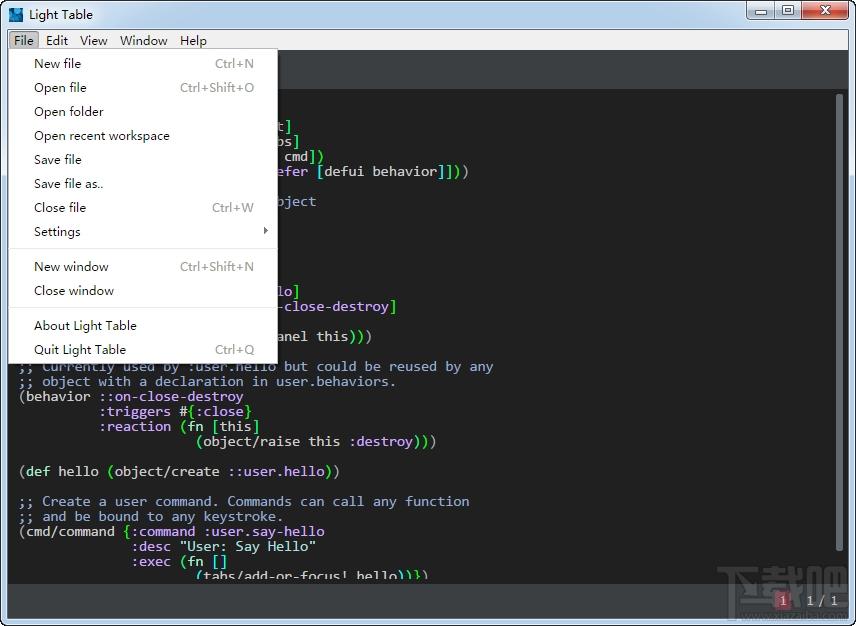Image resolution: width=856 pixels, height=626 pixels.
Task: Click the red error count badge in status bar
Action: click(x=782, y=600)
